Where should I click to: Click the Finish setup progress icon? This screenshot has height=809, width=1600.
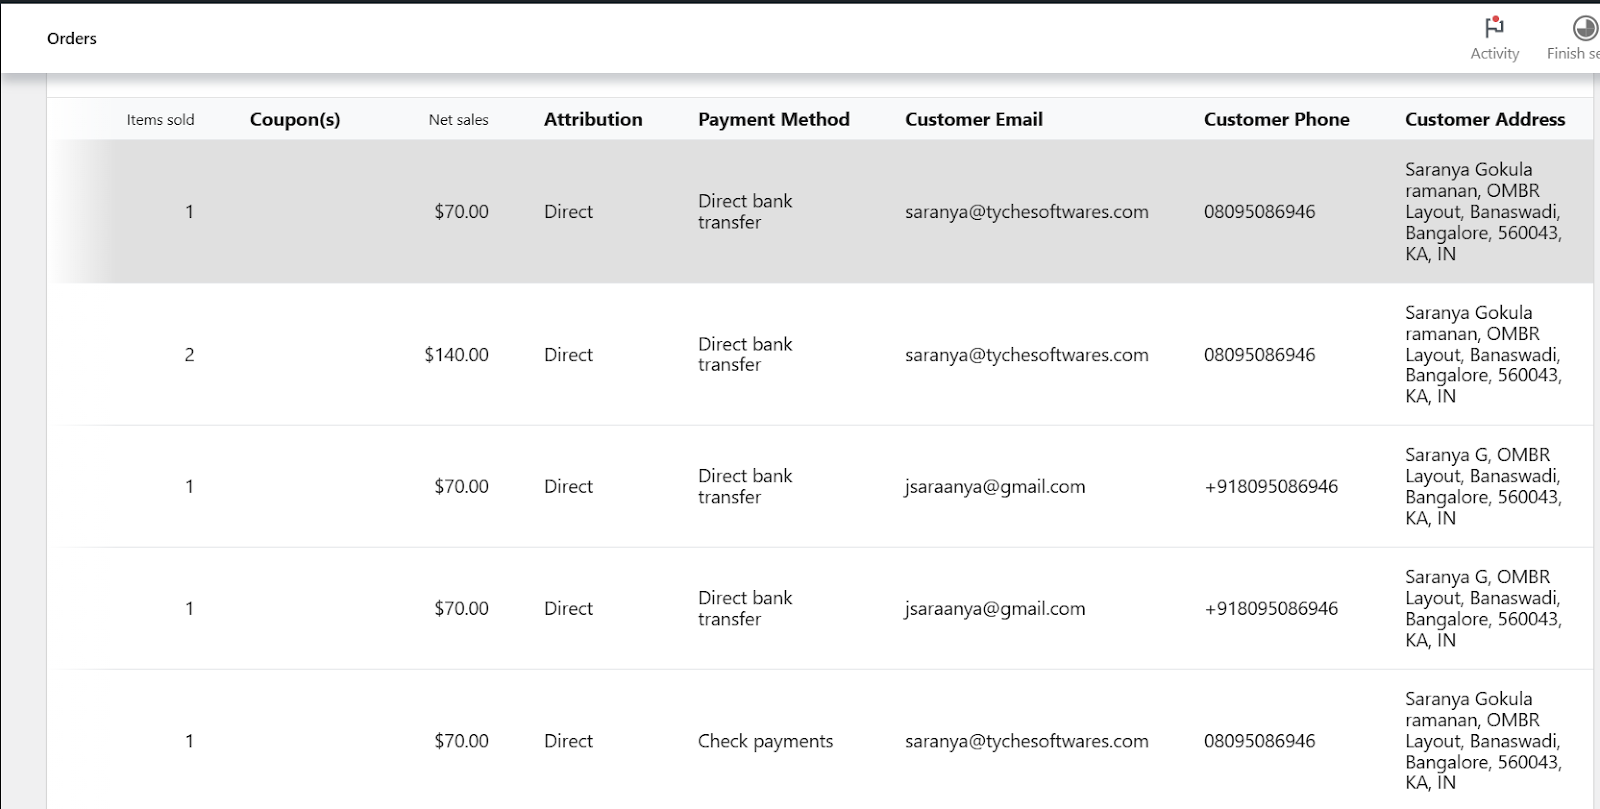1584,28
